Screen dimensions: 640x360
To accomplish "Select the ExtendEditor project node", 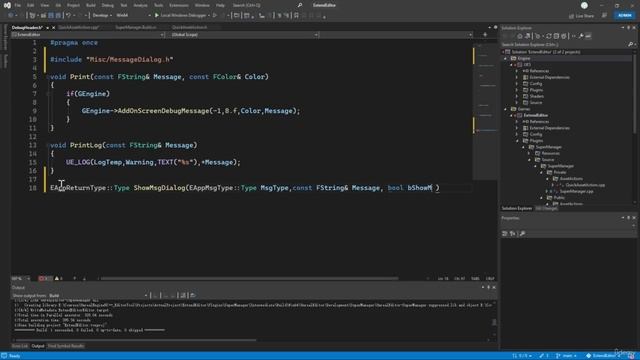I will [536, 115].
